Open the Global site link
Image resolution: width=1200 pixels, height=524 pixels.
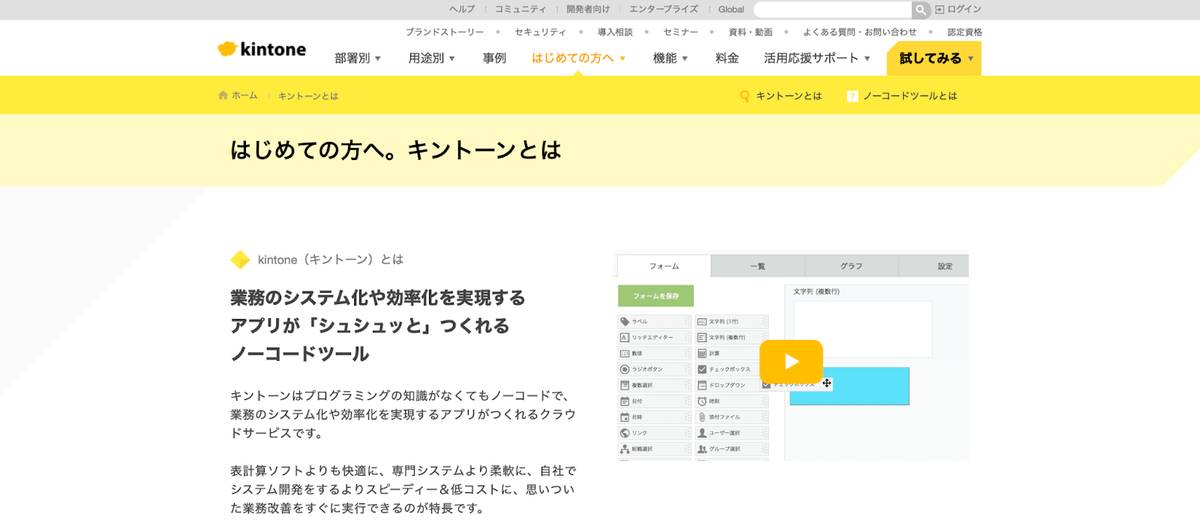[x=731, y=9]
